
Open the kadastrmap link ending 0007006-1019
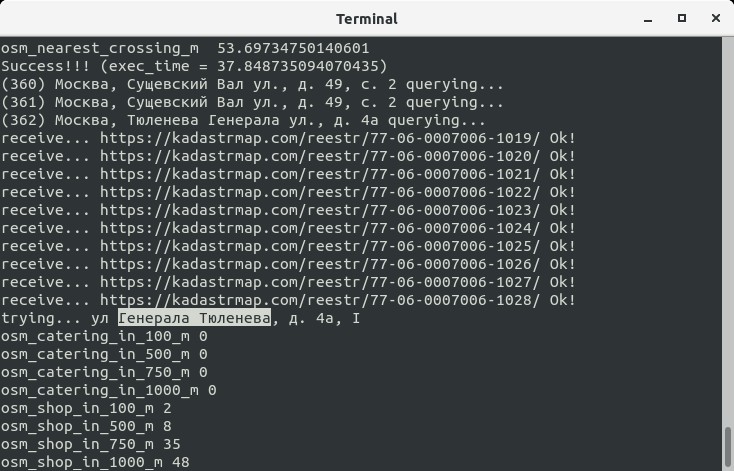coord(320,138)
